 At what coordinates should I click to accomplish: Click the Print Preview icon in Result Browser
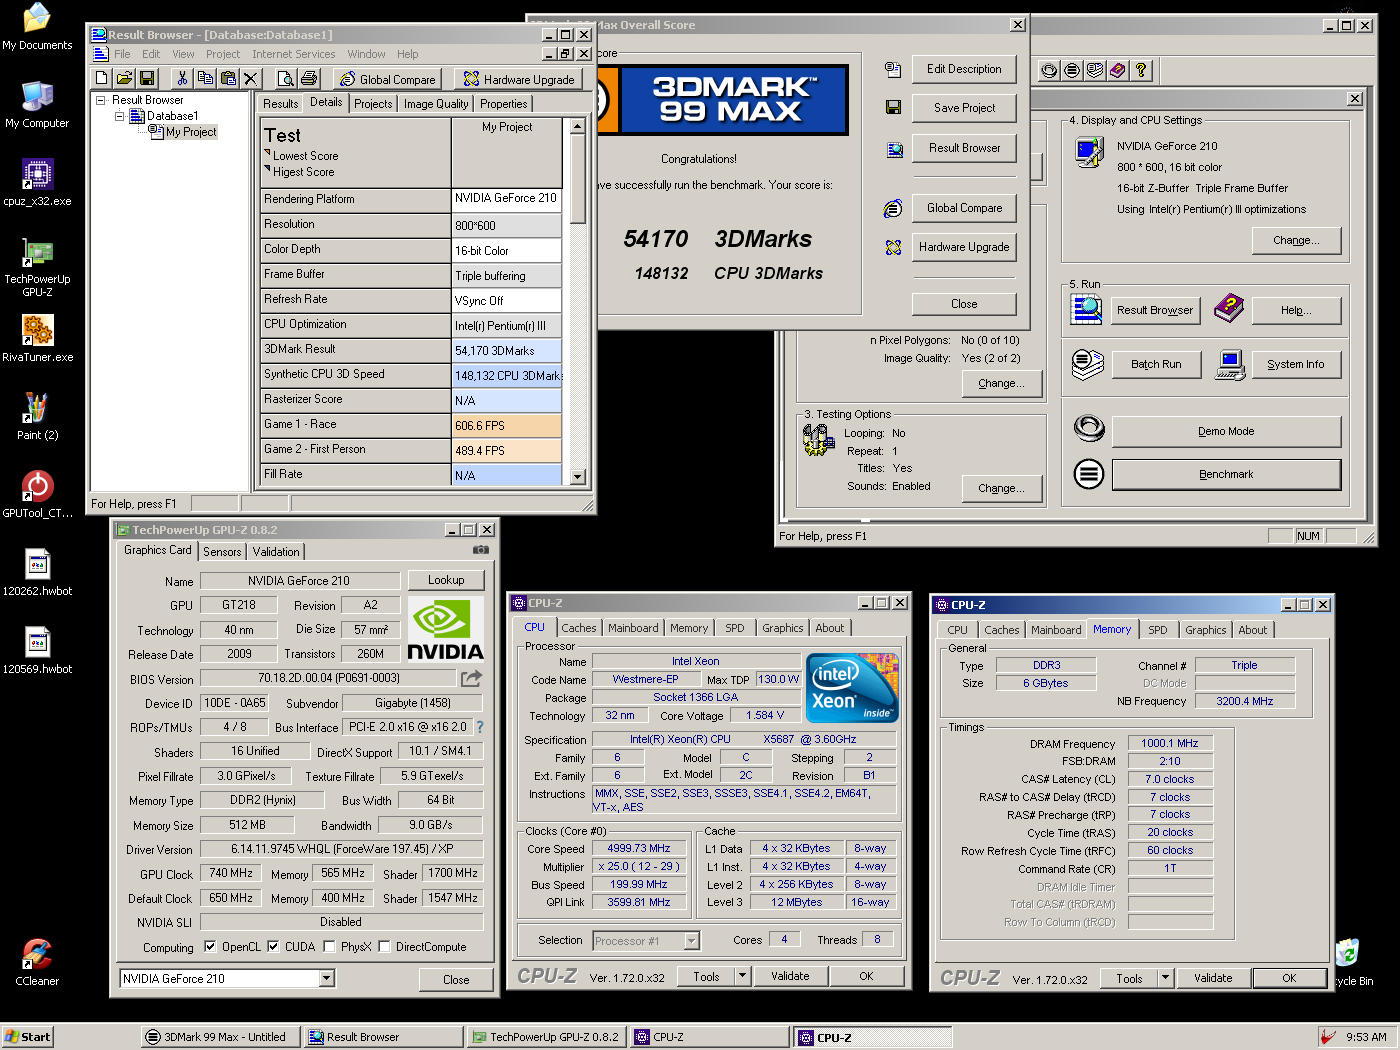point(286,78)
